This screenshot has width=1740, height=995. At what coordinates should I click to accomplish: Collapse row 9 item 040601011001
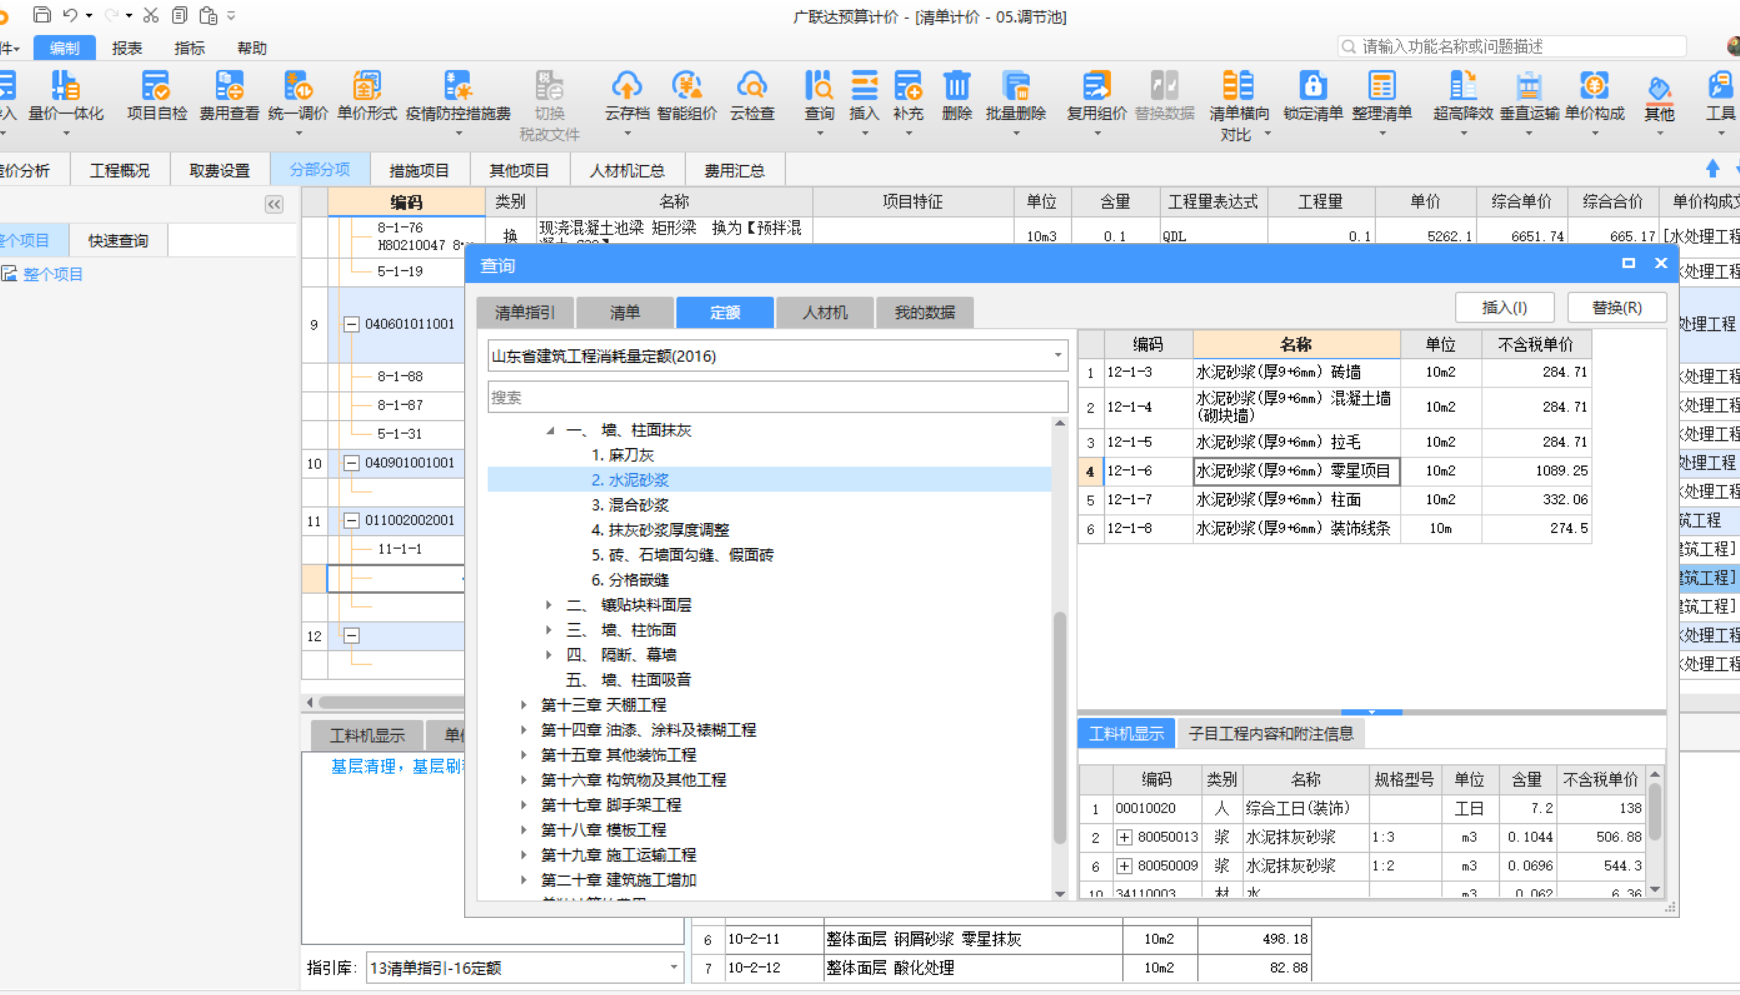coord(351,324)
